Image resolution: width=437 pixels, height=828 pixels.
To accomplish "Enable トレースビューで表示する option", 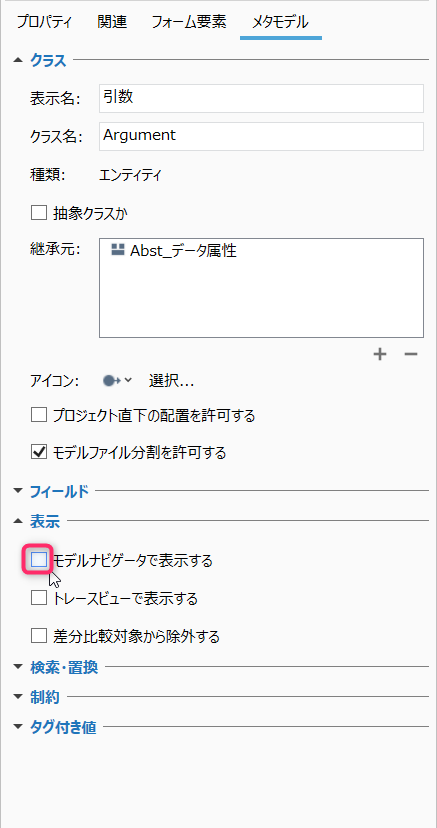I will [x=39, y=598].
